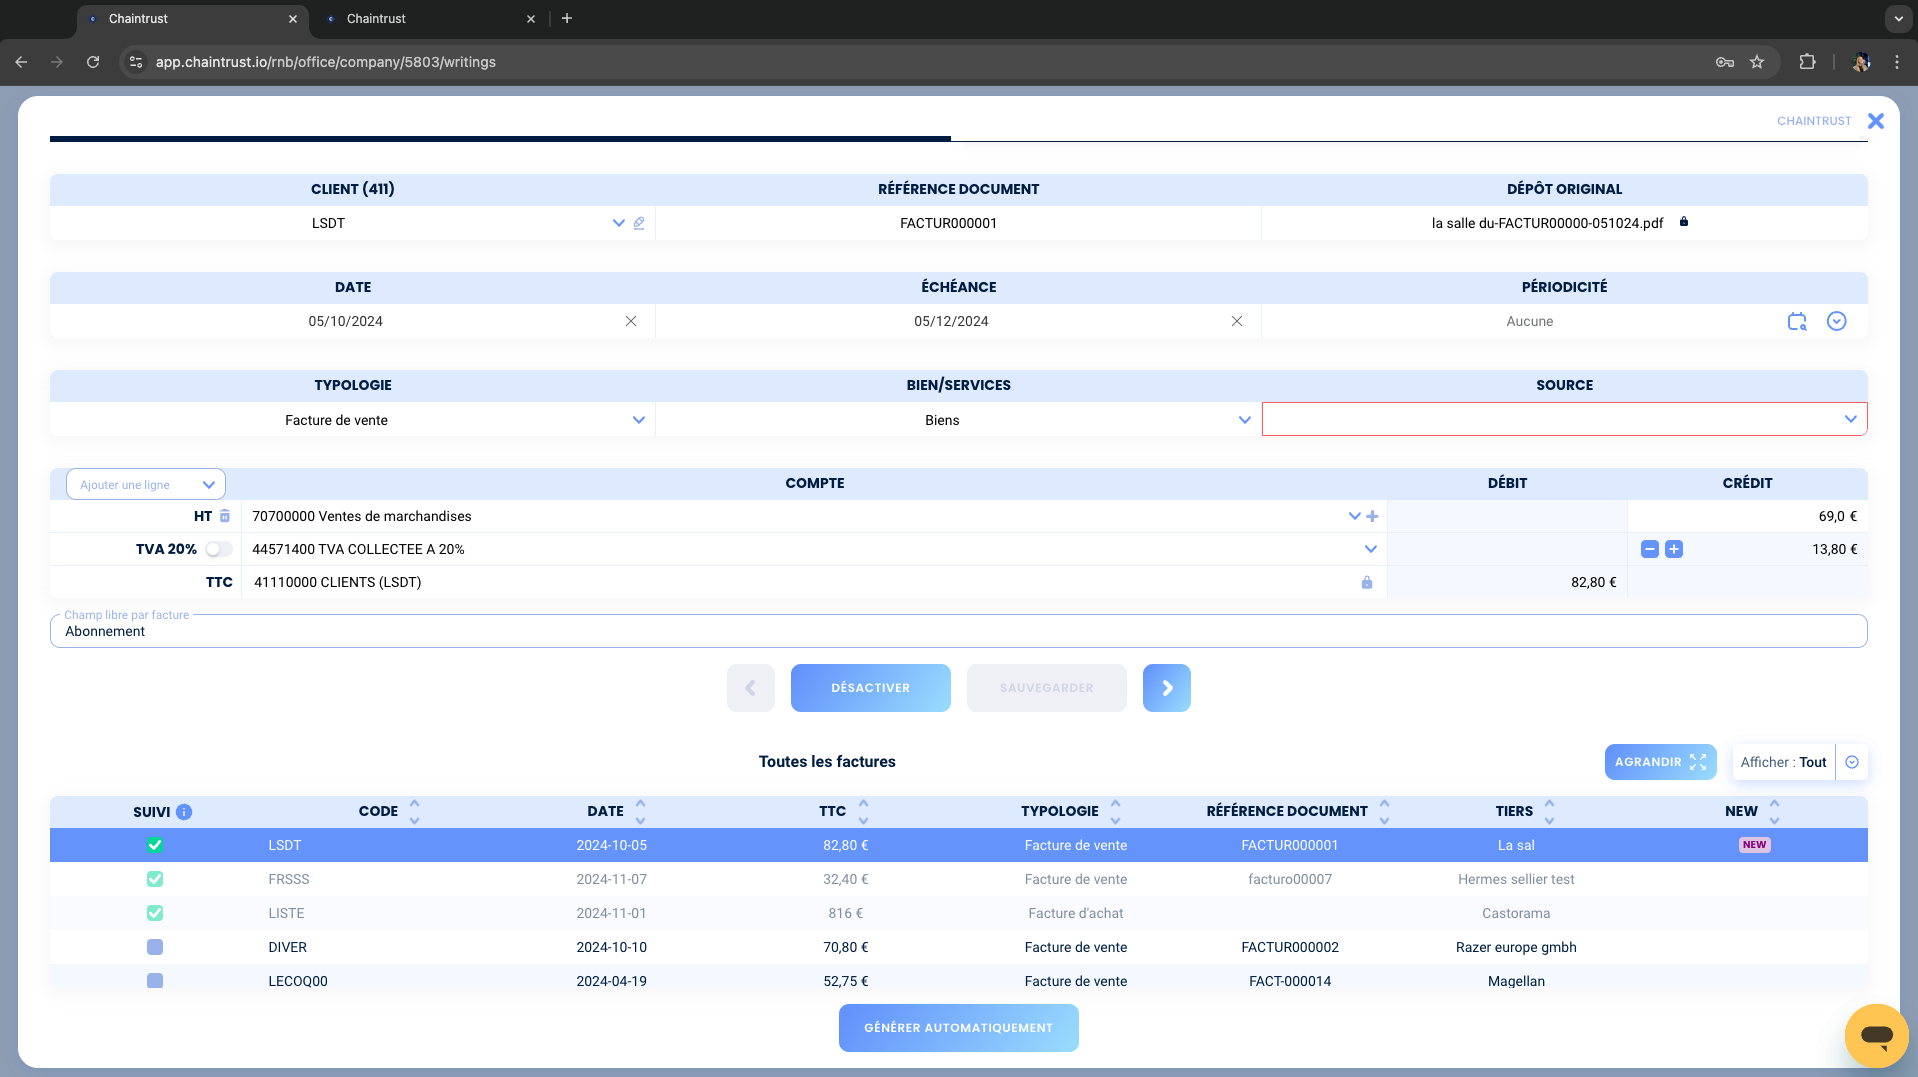Clear the 05/10/2024 date with the X icon
1918x1077 pixels.
[631, 321]
